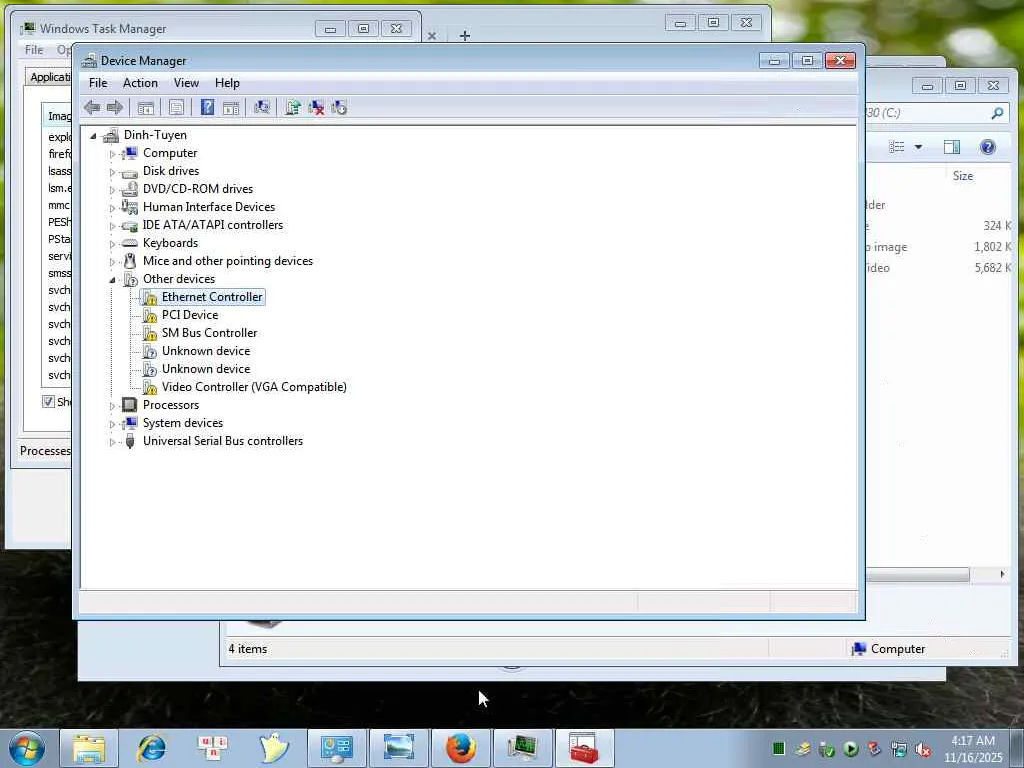Click the Task Manager monitor taskbar icon
The image size is (1024, 768).
[522, 748]
